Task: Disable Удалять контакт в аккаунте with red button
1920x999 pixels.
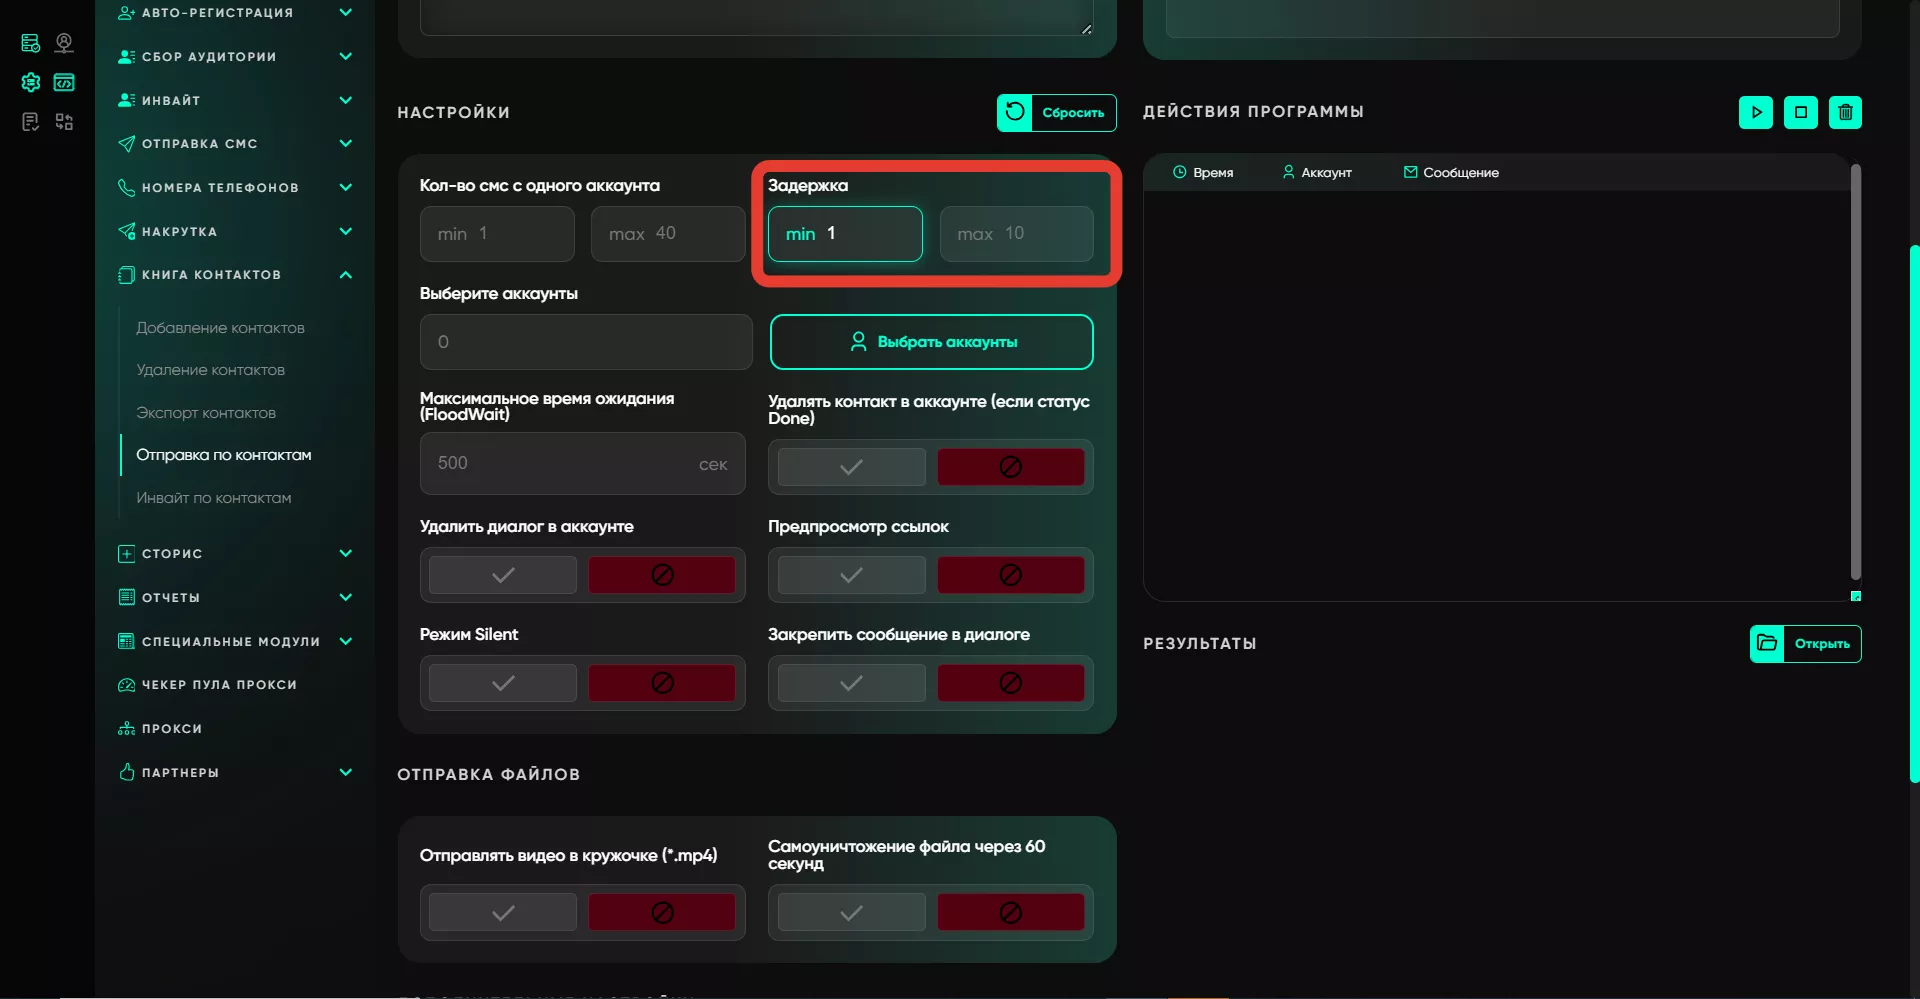Action: click(x=1010, y=467)
